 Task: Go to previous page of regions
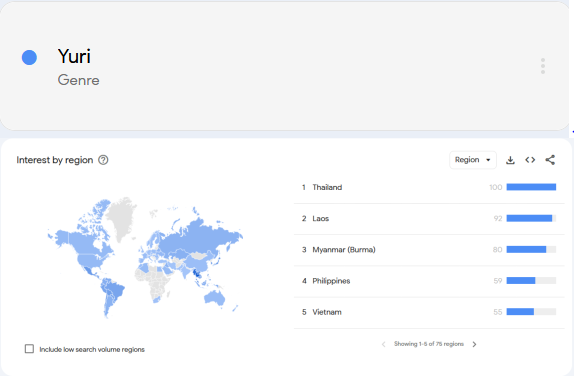tap(383, 344)
